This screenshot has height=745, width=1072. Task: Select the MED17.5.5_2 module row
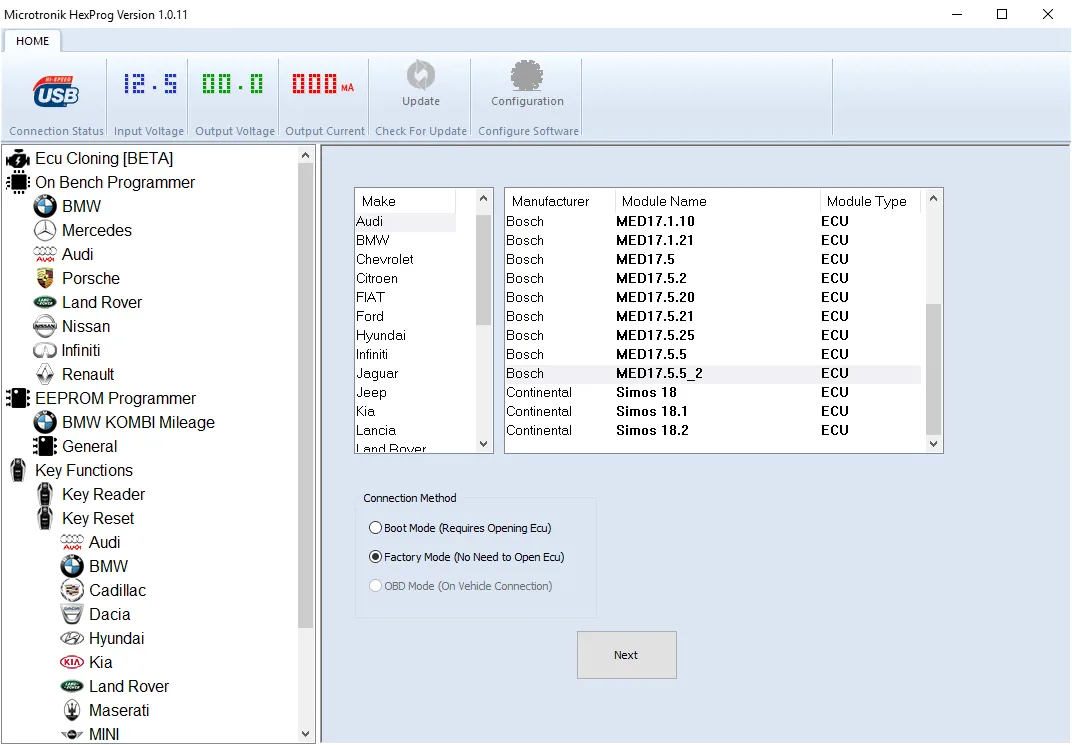pyautogui.click(x=713, y=374)
